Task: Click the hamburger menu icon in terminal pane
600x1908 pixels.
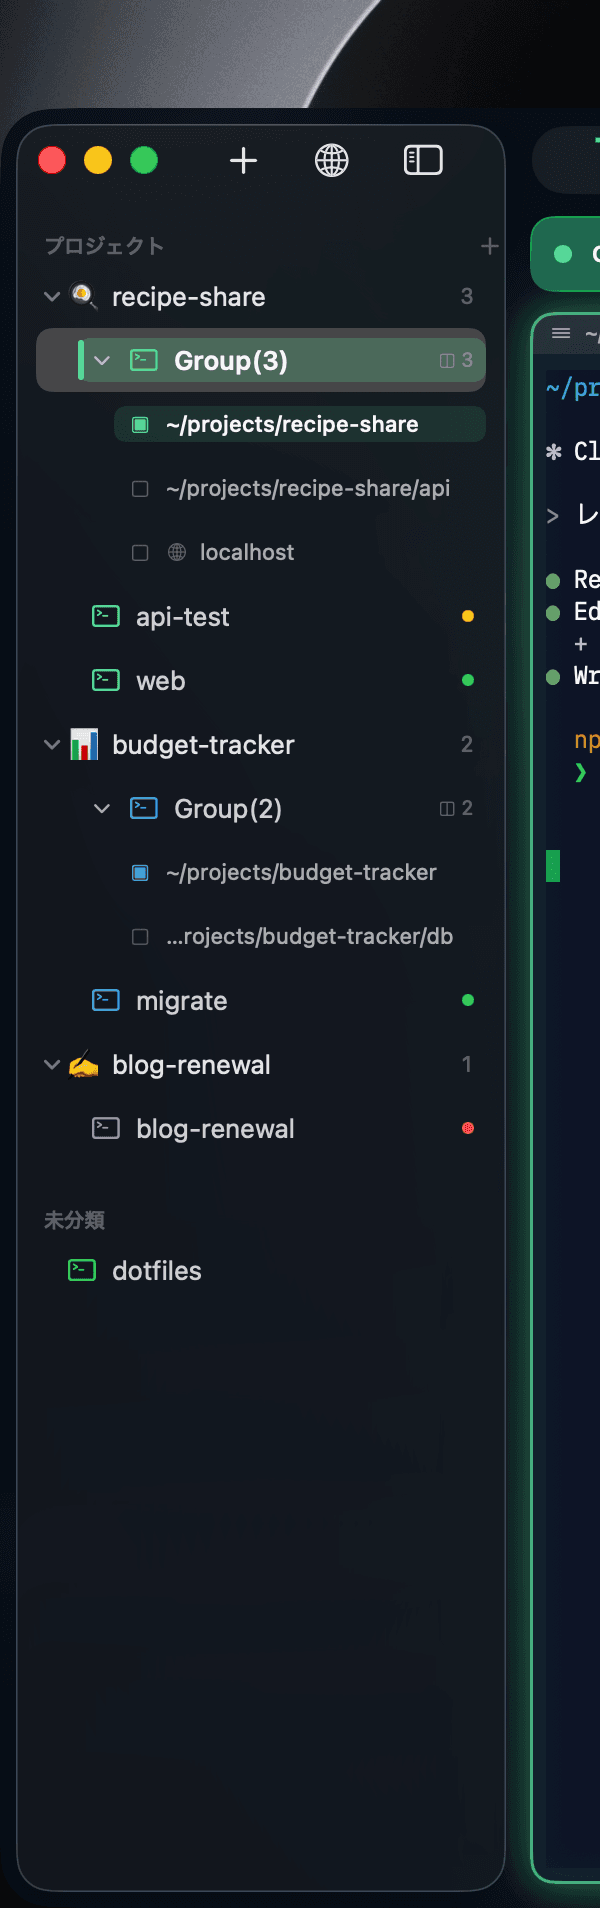Action: (x=561, y=333)
